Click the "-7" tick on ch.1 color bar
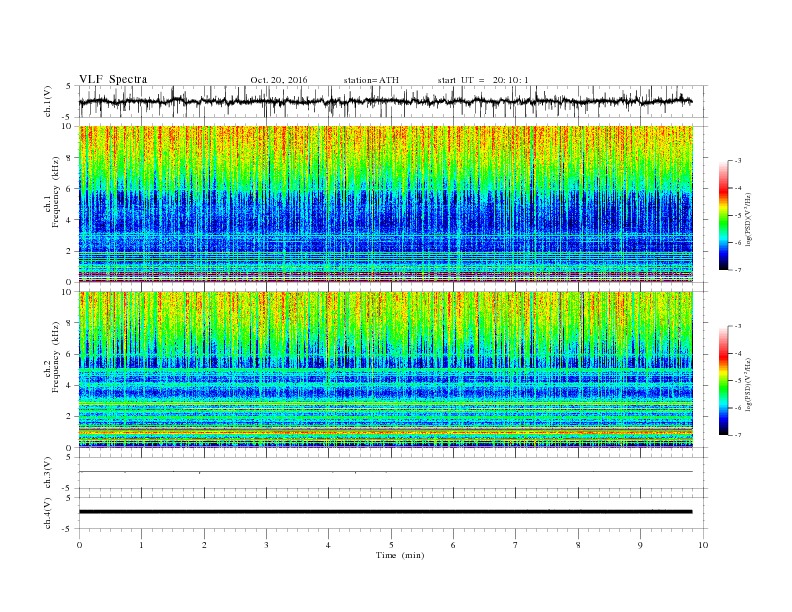The height and width of the screenshot is (612, 792). pyautogui.click(x=738, y=270)
